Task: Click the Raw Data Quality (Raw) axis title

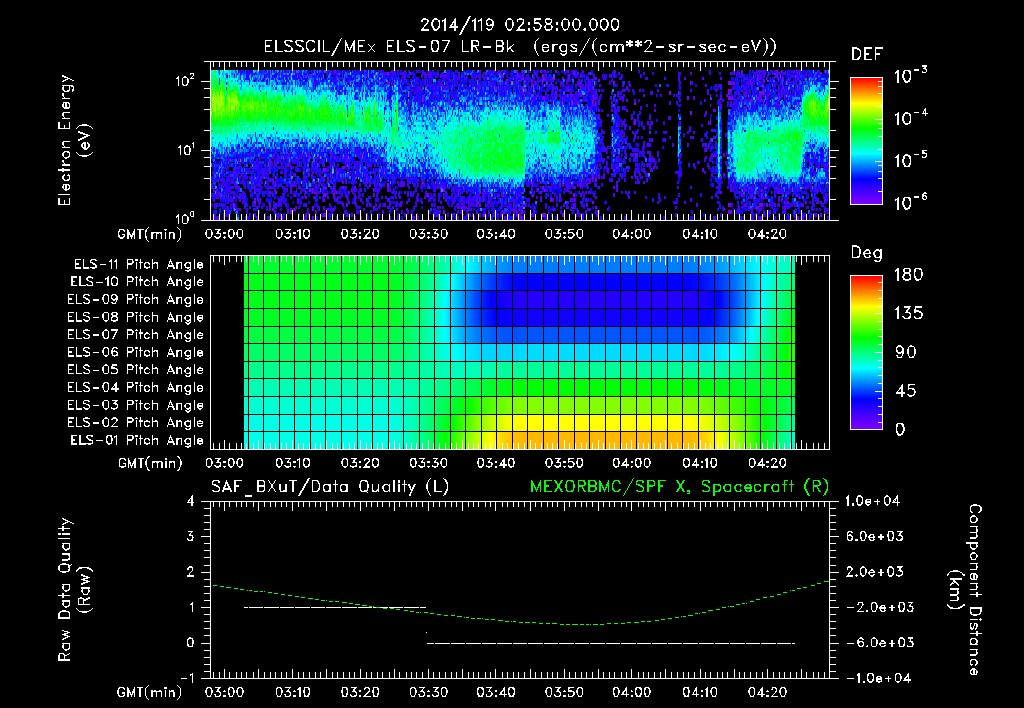Action: [x=74, y=590]
